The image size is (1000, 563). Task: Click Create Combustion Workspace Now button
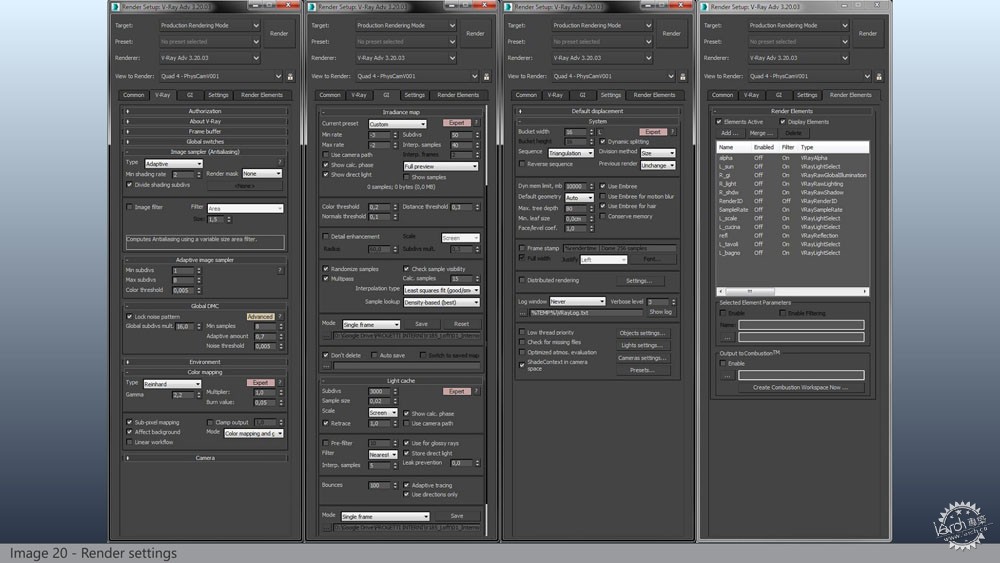pos(800,387)
